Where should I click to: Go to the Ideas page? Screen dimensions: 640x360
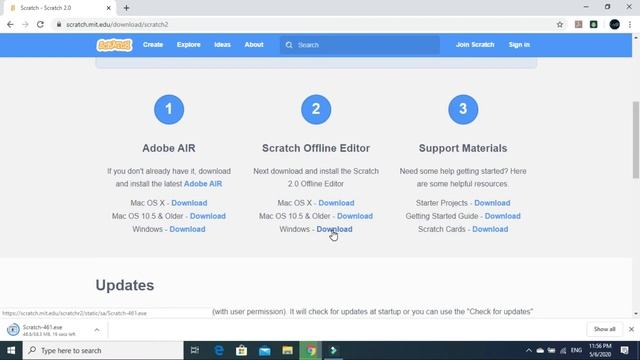[222, 45]
